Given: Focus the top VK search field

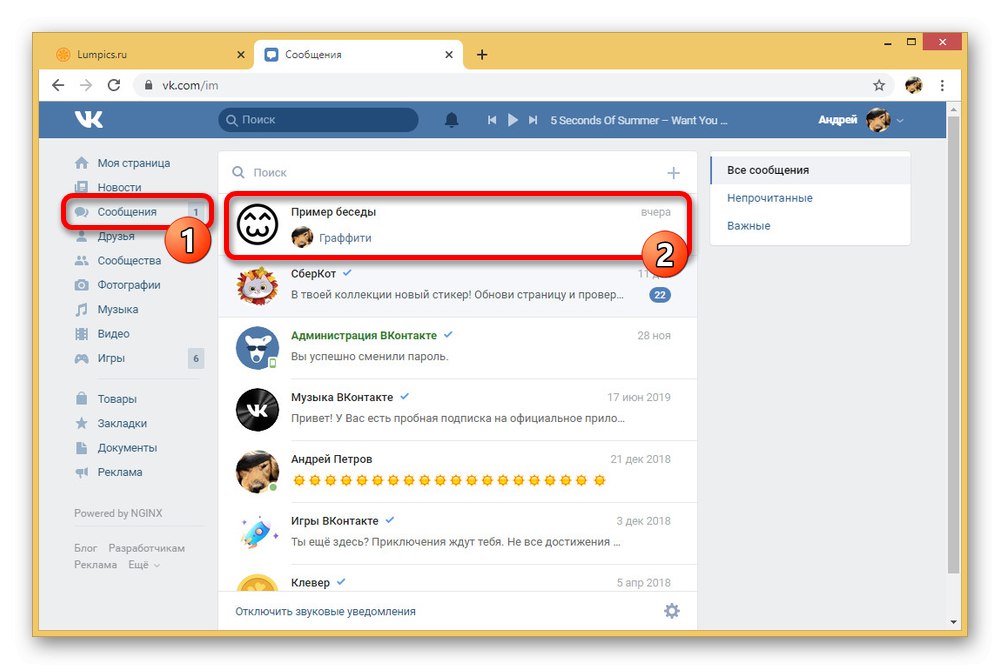Looking at the screenshot, I should [x=318, y=120].
